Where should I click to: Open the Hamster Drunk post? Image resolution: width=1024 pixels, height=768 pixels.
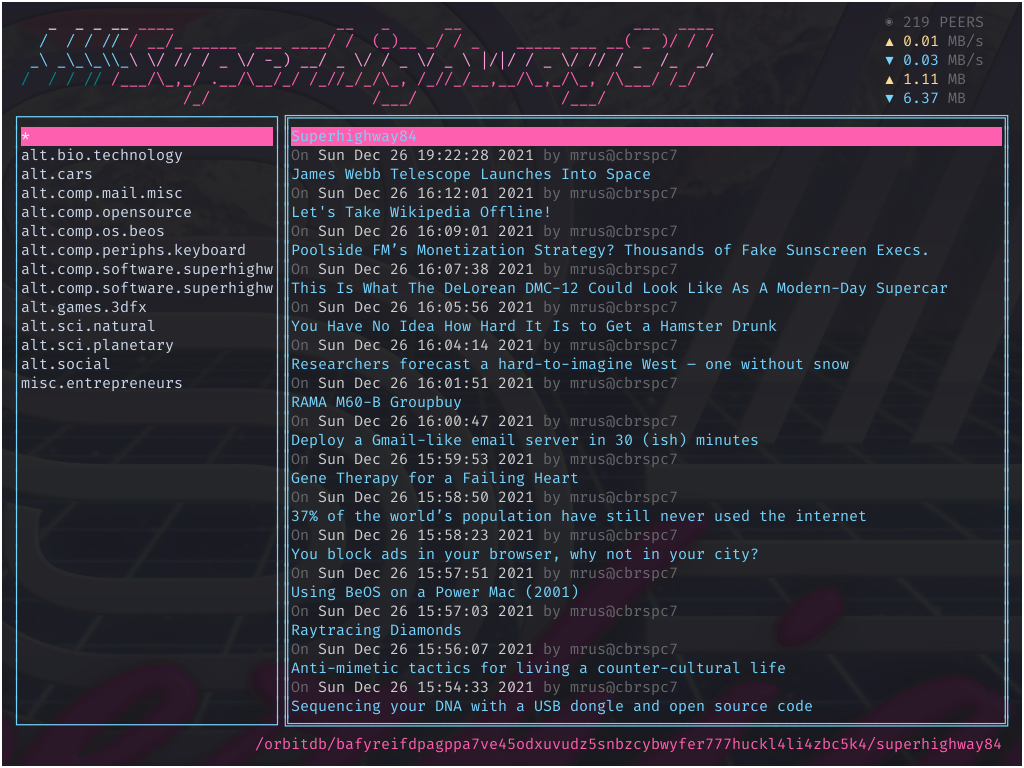click(534, 326)
